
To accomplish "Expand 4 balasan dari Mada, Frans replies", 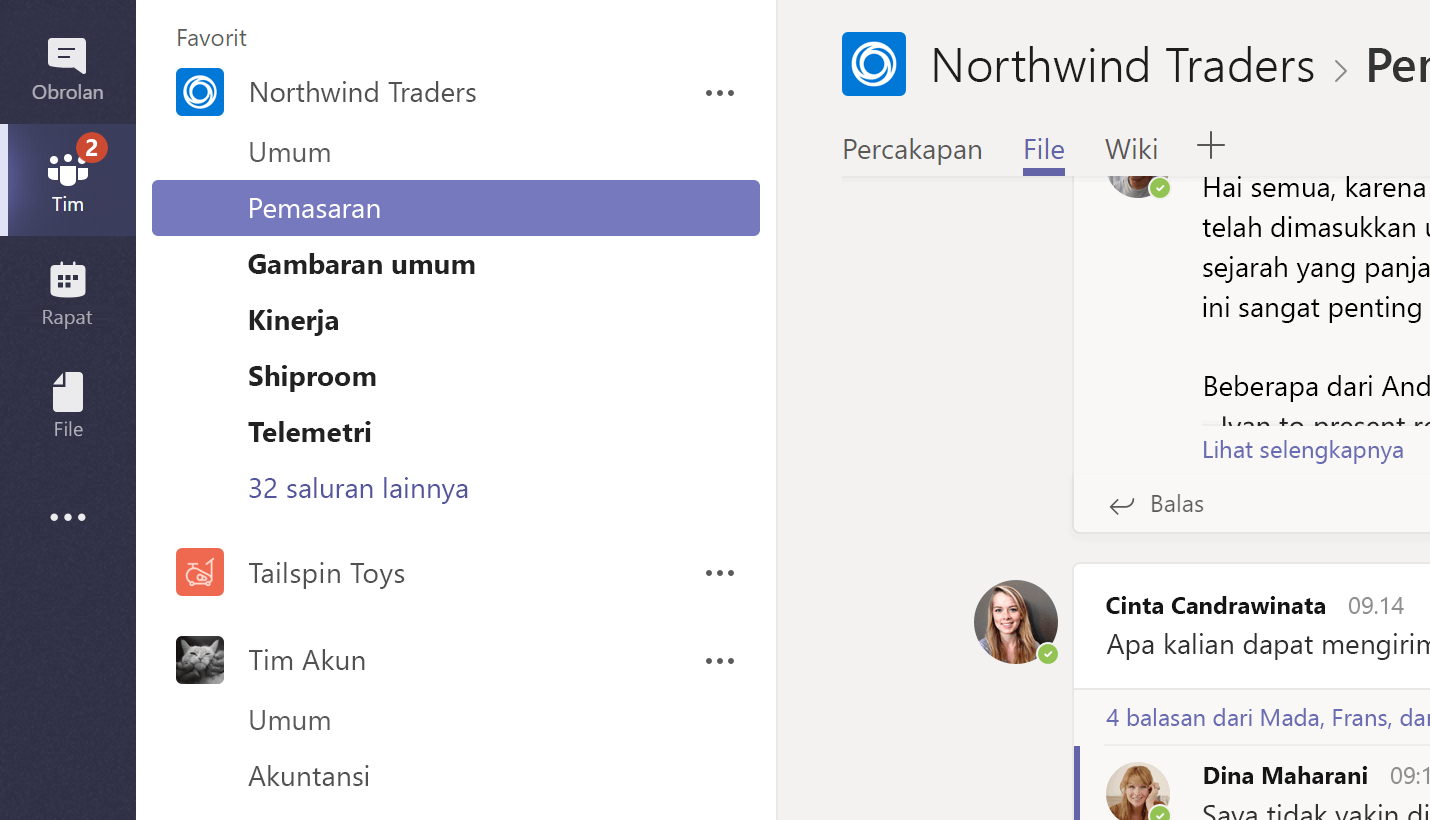I will [1267, 717].
